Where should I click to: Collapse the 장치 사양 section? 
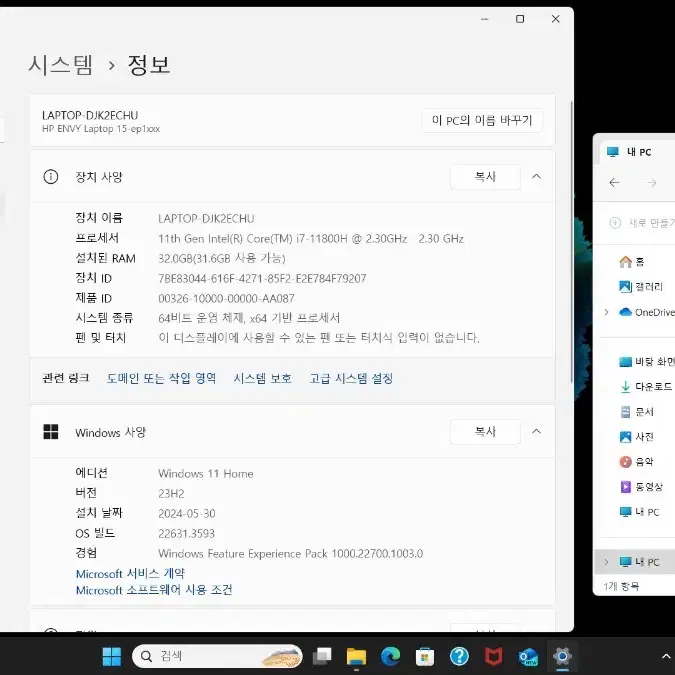(x=536, y=176)
